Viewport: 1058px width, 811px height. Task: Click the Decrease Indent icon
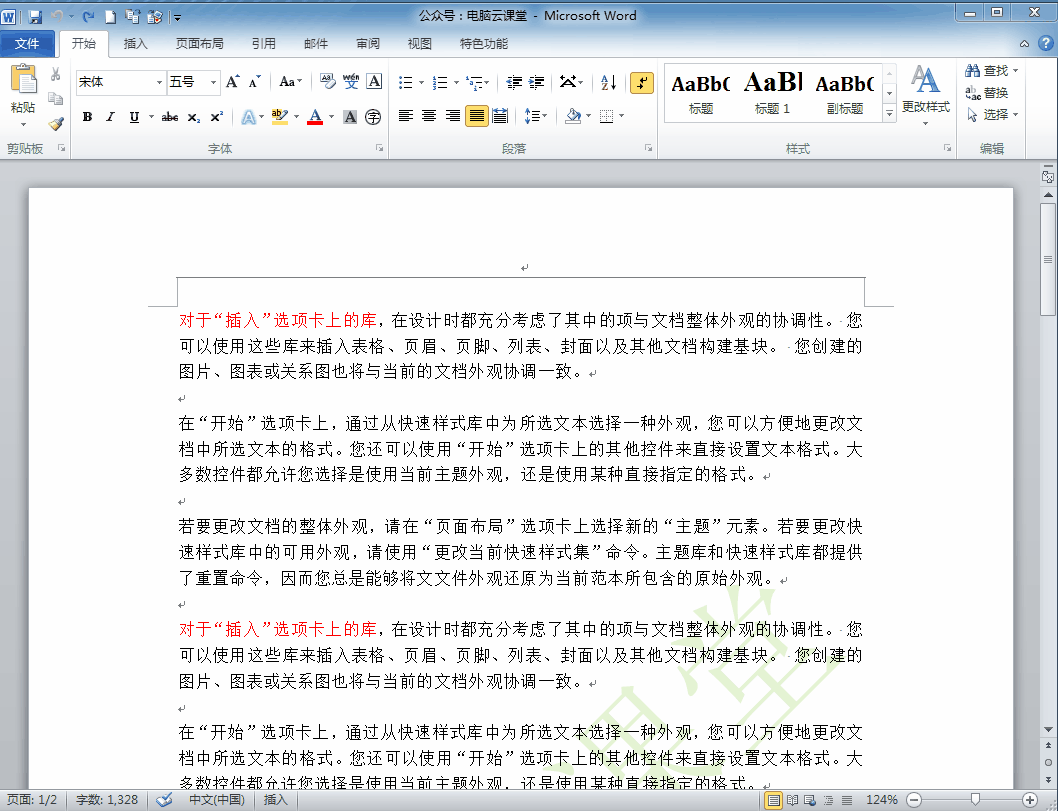point(514,82)
